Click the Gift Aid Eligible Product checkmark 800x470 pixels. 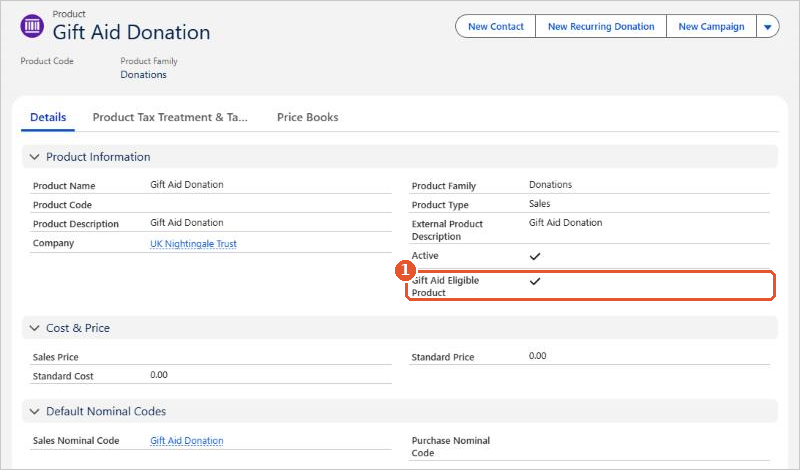click(x=535, y=281)
